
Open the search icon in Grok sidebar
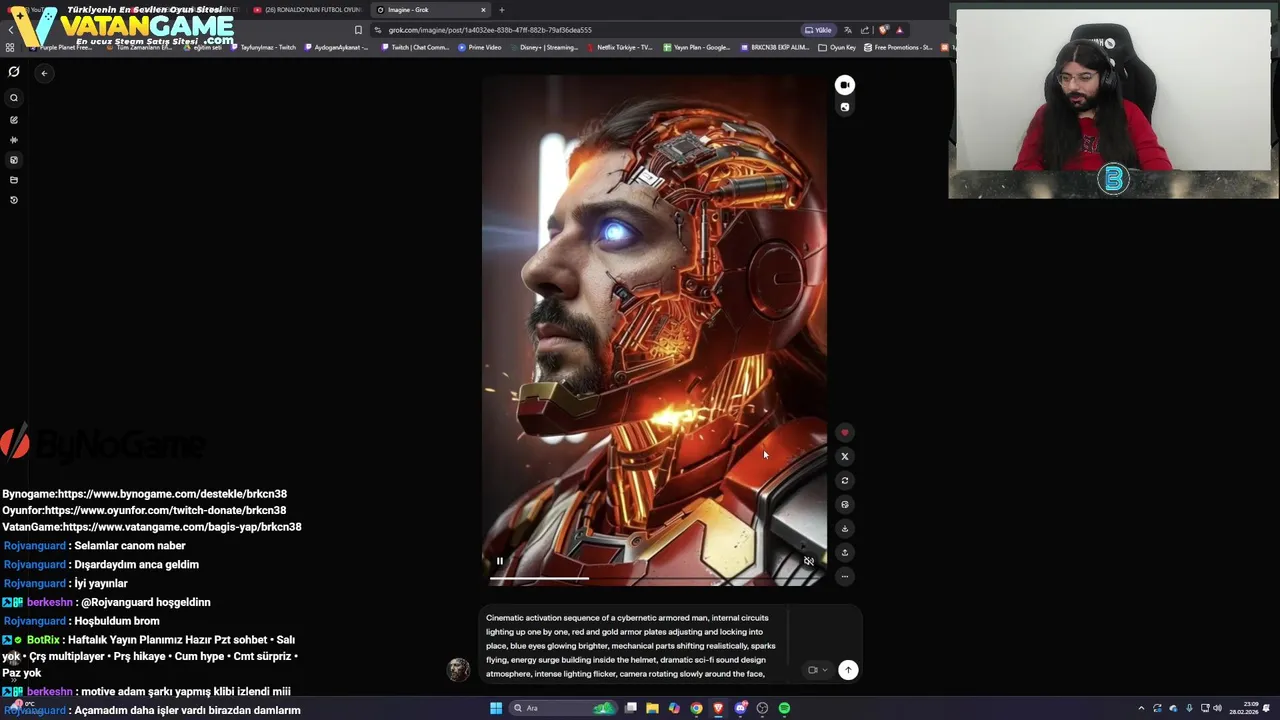click(14, 98)
